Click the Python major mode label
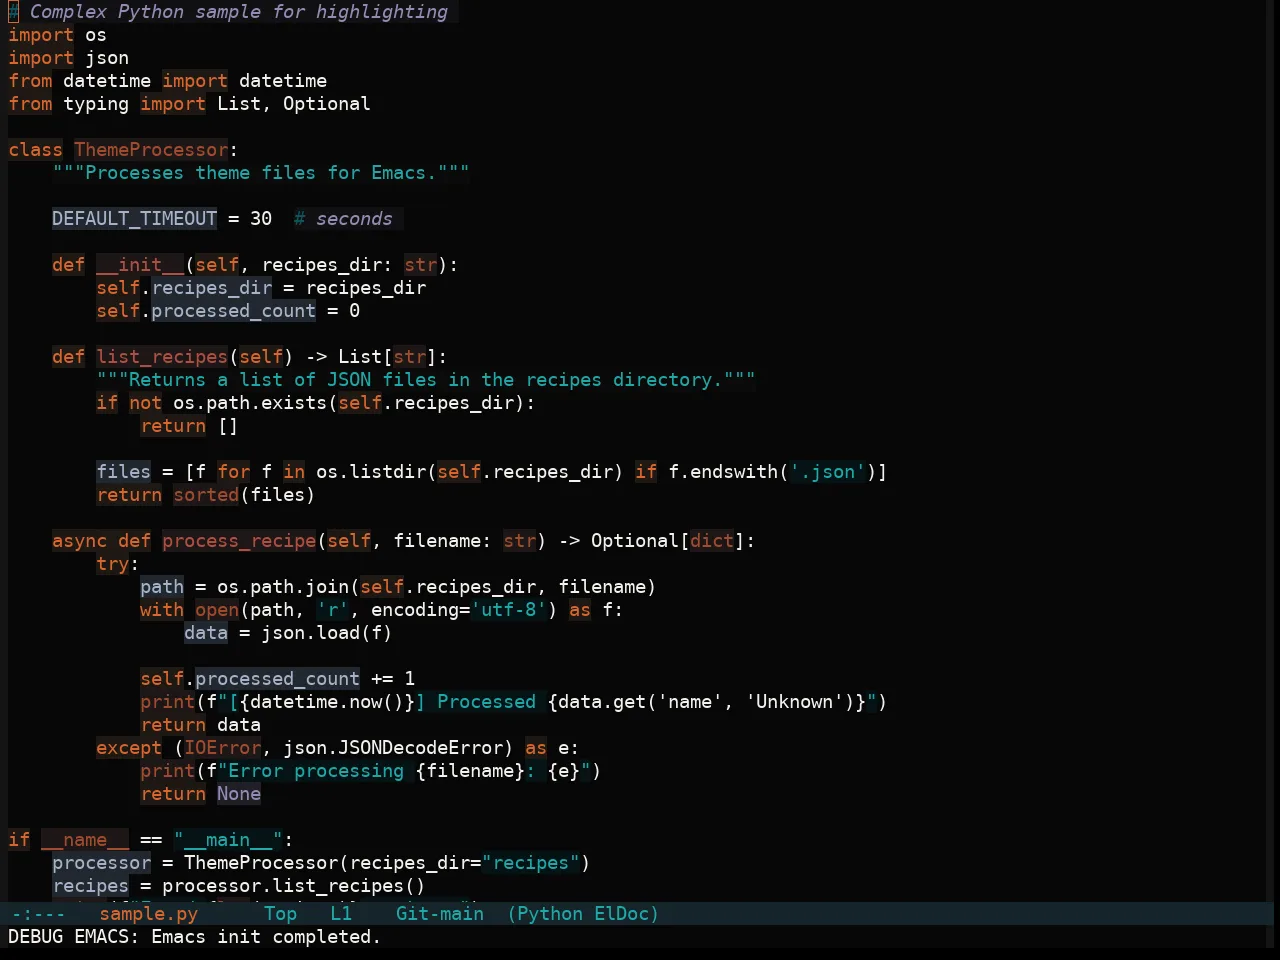This screenshot has height=960, width=1280. tap(550, 913)
